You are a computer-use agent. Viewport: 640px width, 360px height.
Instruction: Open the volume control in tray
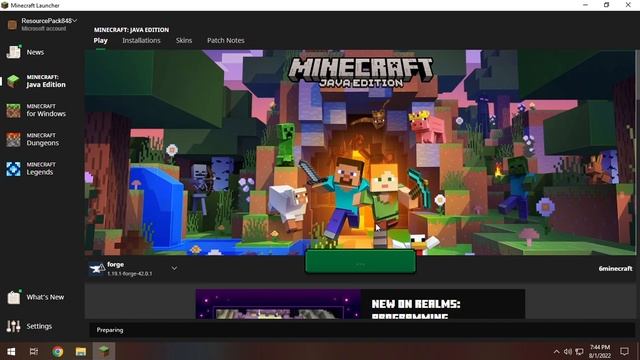tap(568, 351)
